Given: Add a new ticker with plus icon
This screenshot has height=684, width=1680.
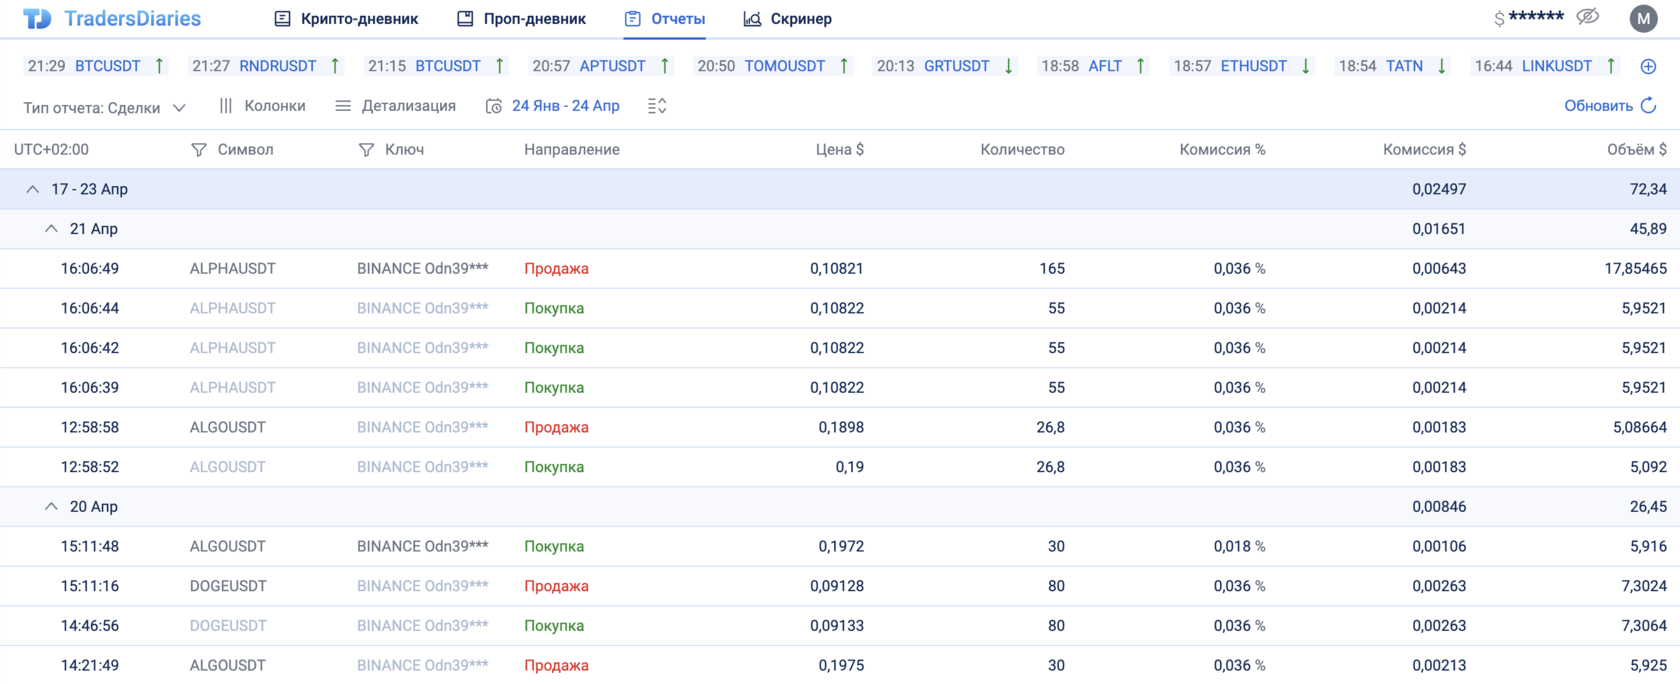Looking at the screenshot, I should (1648, 66).
